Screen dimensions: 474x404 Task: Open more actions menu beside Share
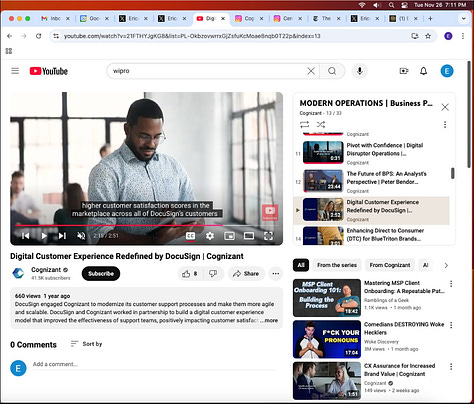tap(276, 274)
